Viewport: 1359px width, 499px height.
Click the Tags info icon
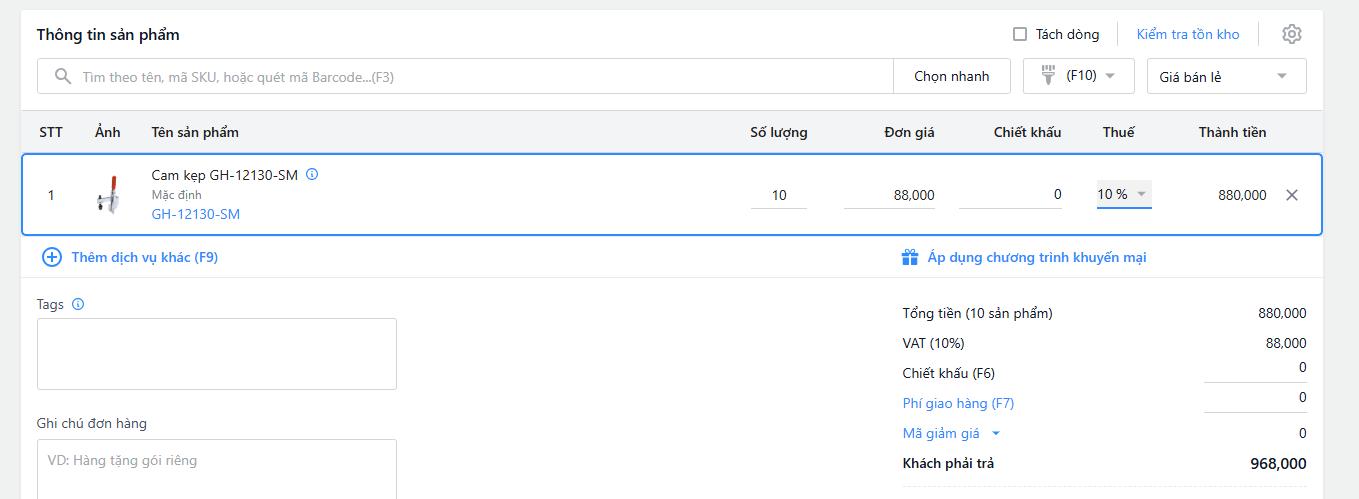point(78,304)
